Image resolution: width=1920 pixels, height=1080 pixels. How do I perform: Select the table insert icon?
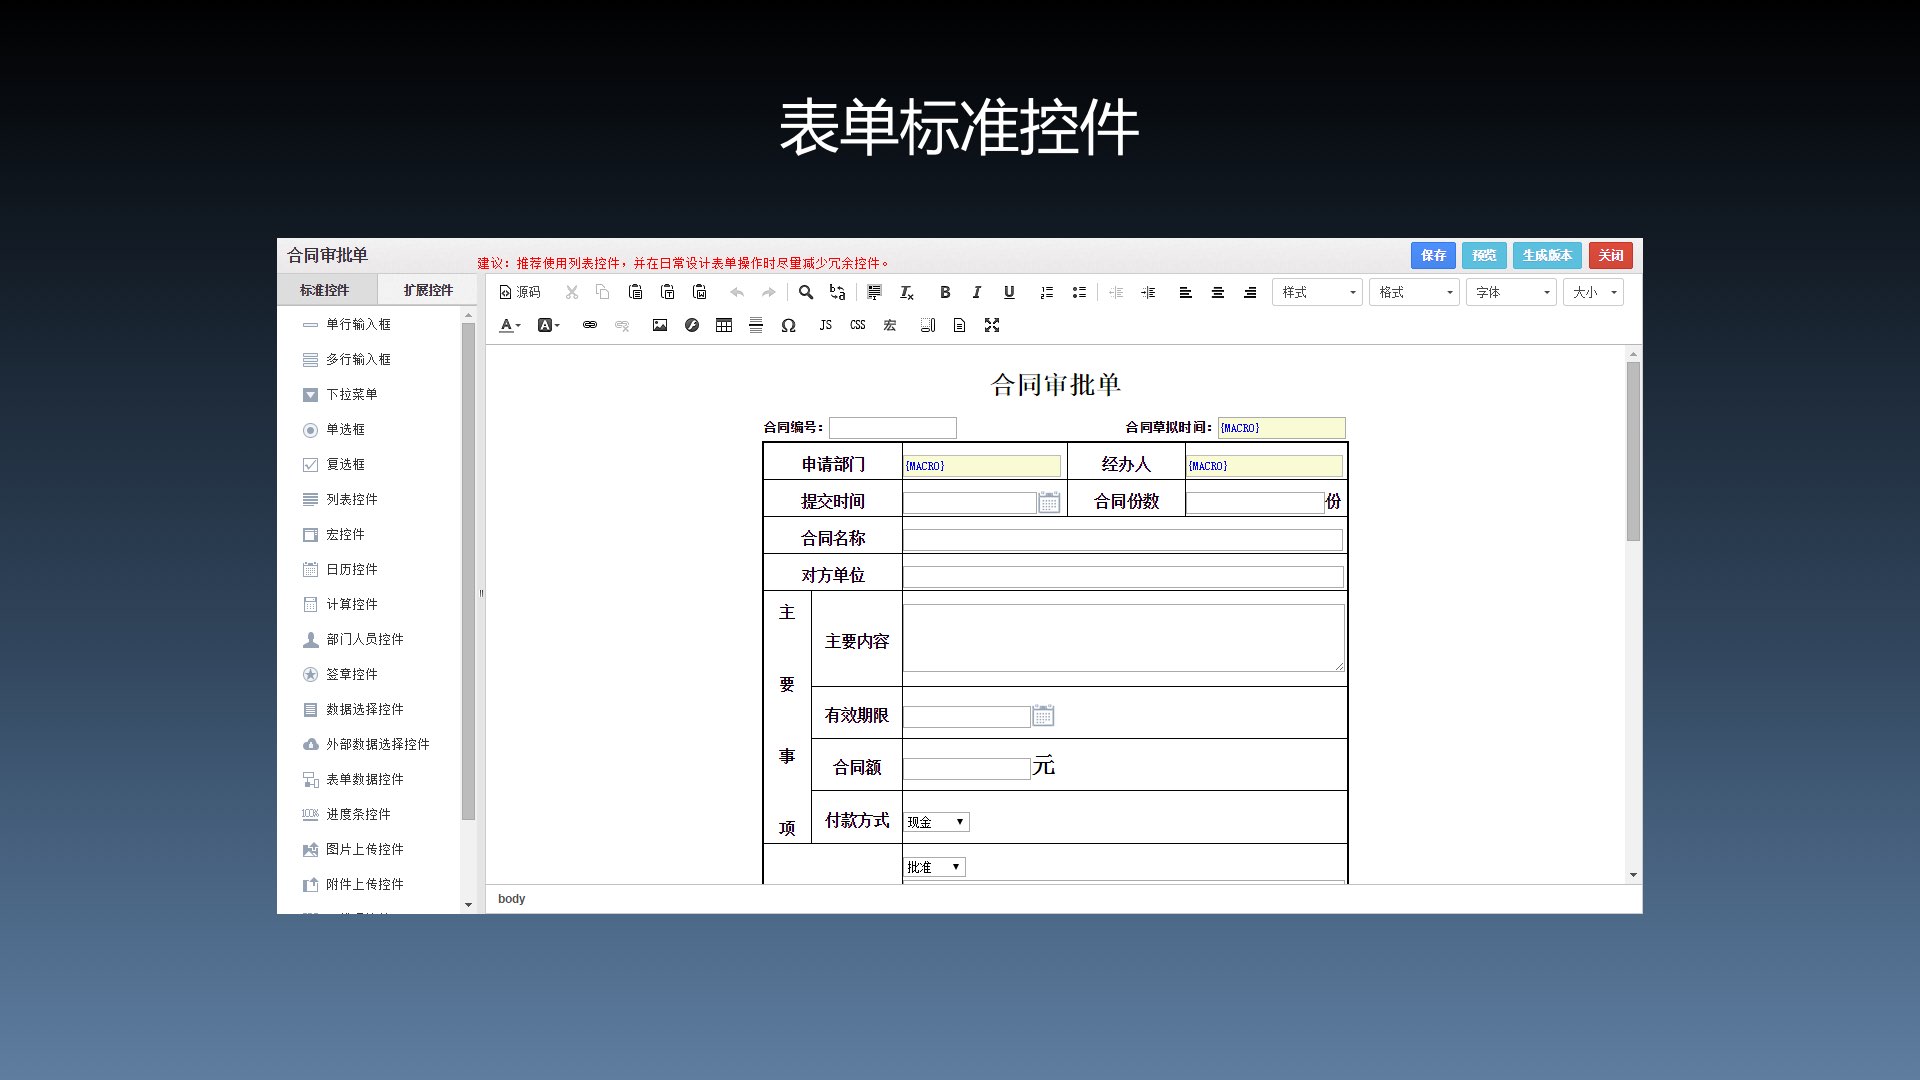pos(724,326)
